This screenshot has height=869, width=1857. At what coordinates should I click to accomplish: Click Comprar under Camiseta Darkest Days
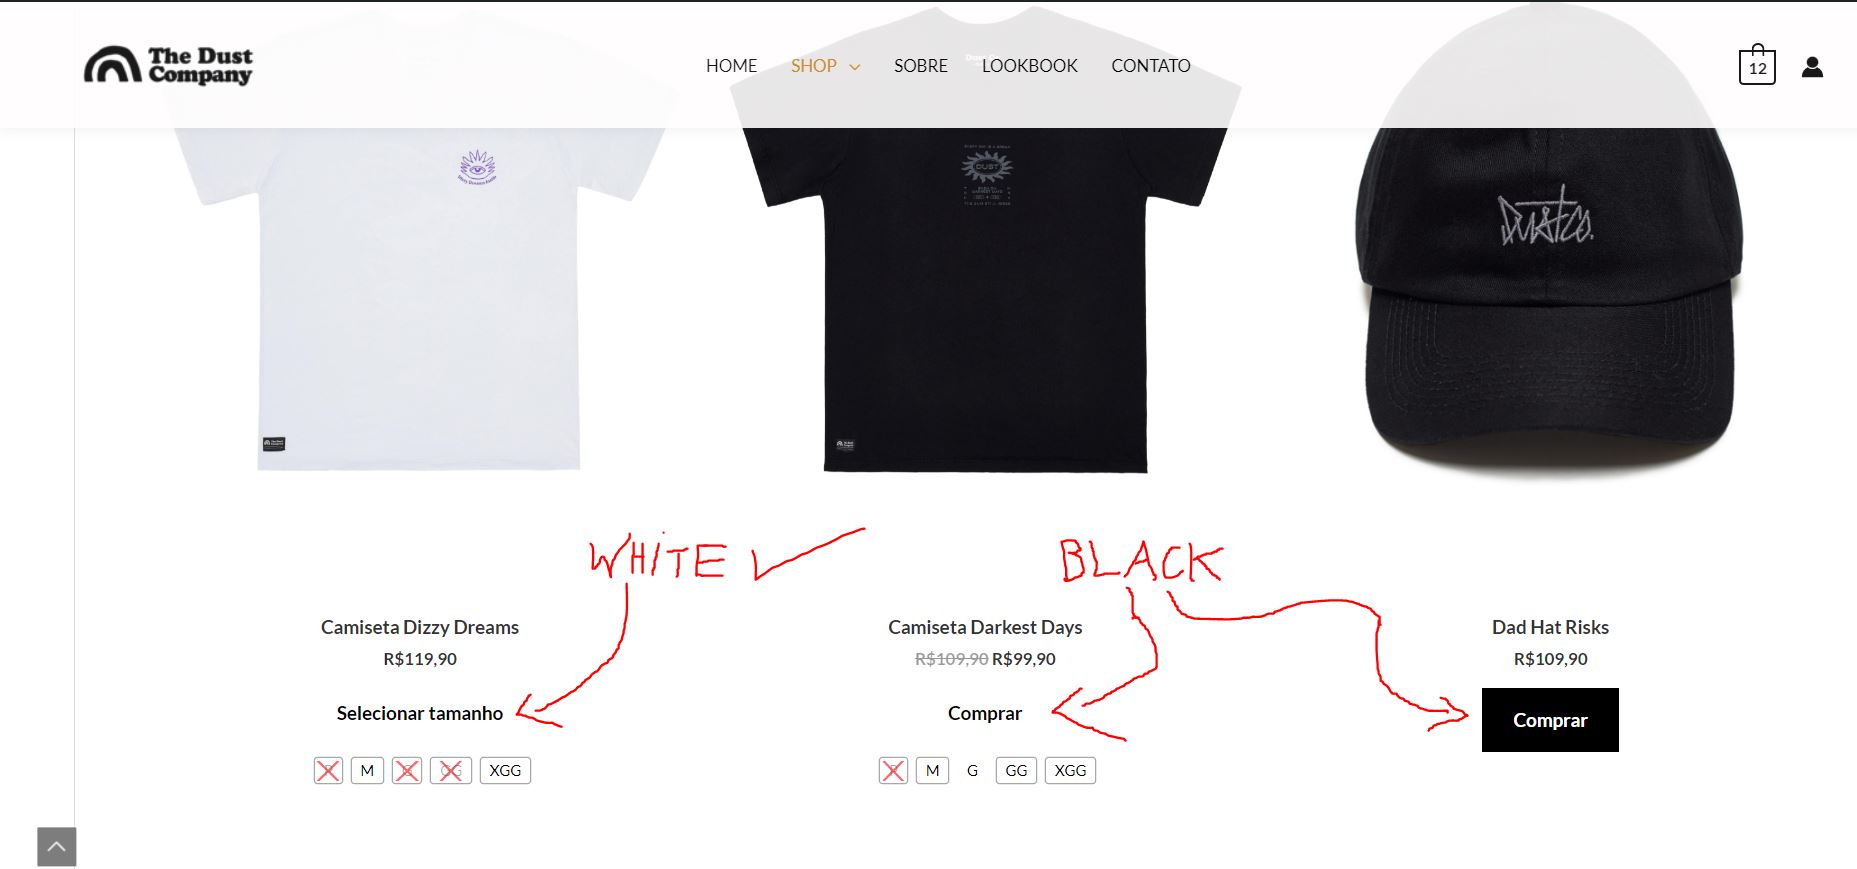(x=985, y=713)
